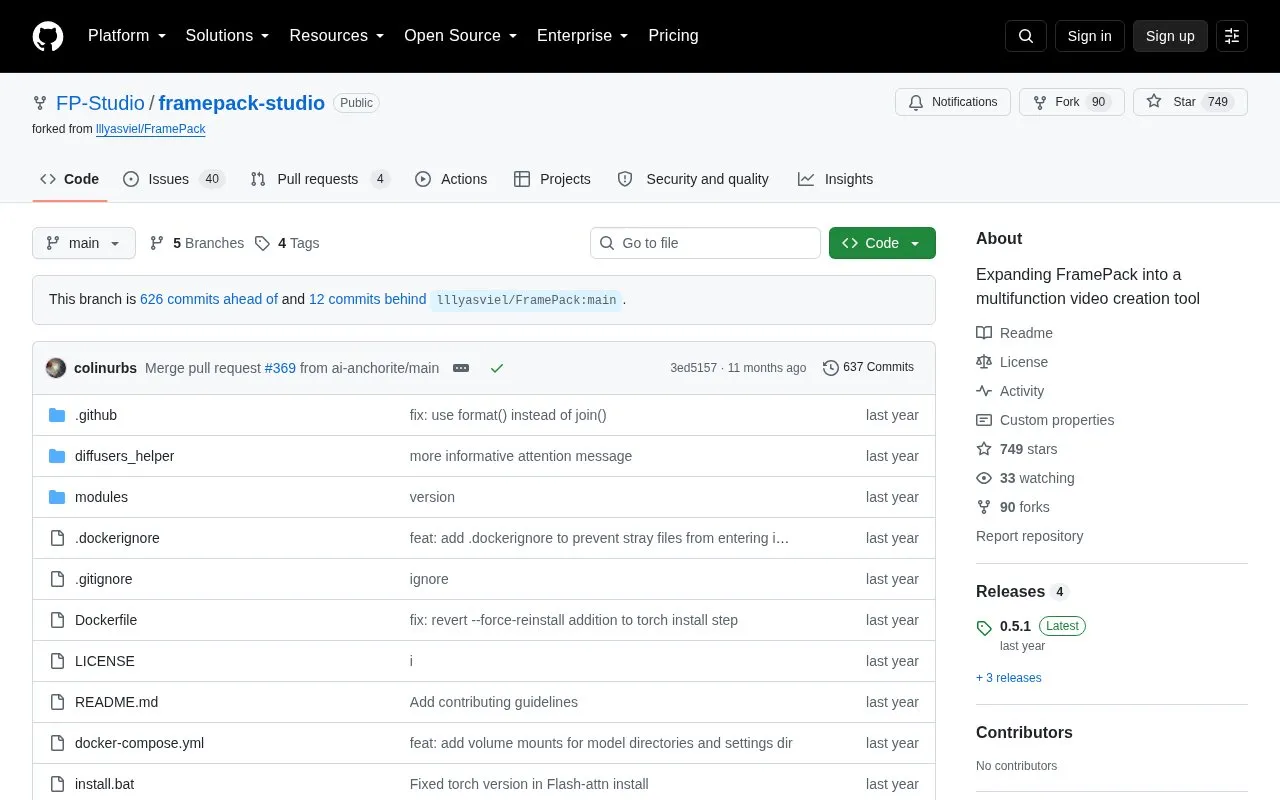The height and width of the screenshot is (800, 1280).
Task: Click the 0.5.1 release tag icon
Action: pyautogui.click(x=984, y=628)
